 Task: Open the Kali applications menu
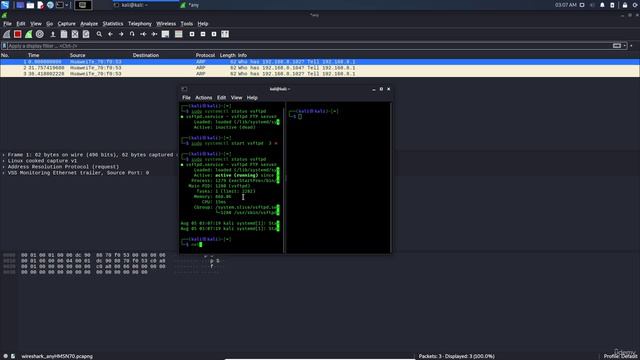click(x=5, y=5)
